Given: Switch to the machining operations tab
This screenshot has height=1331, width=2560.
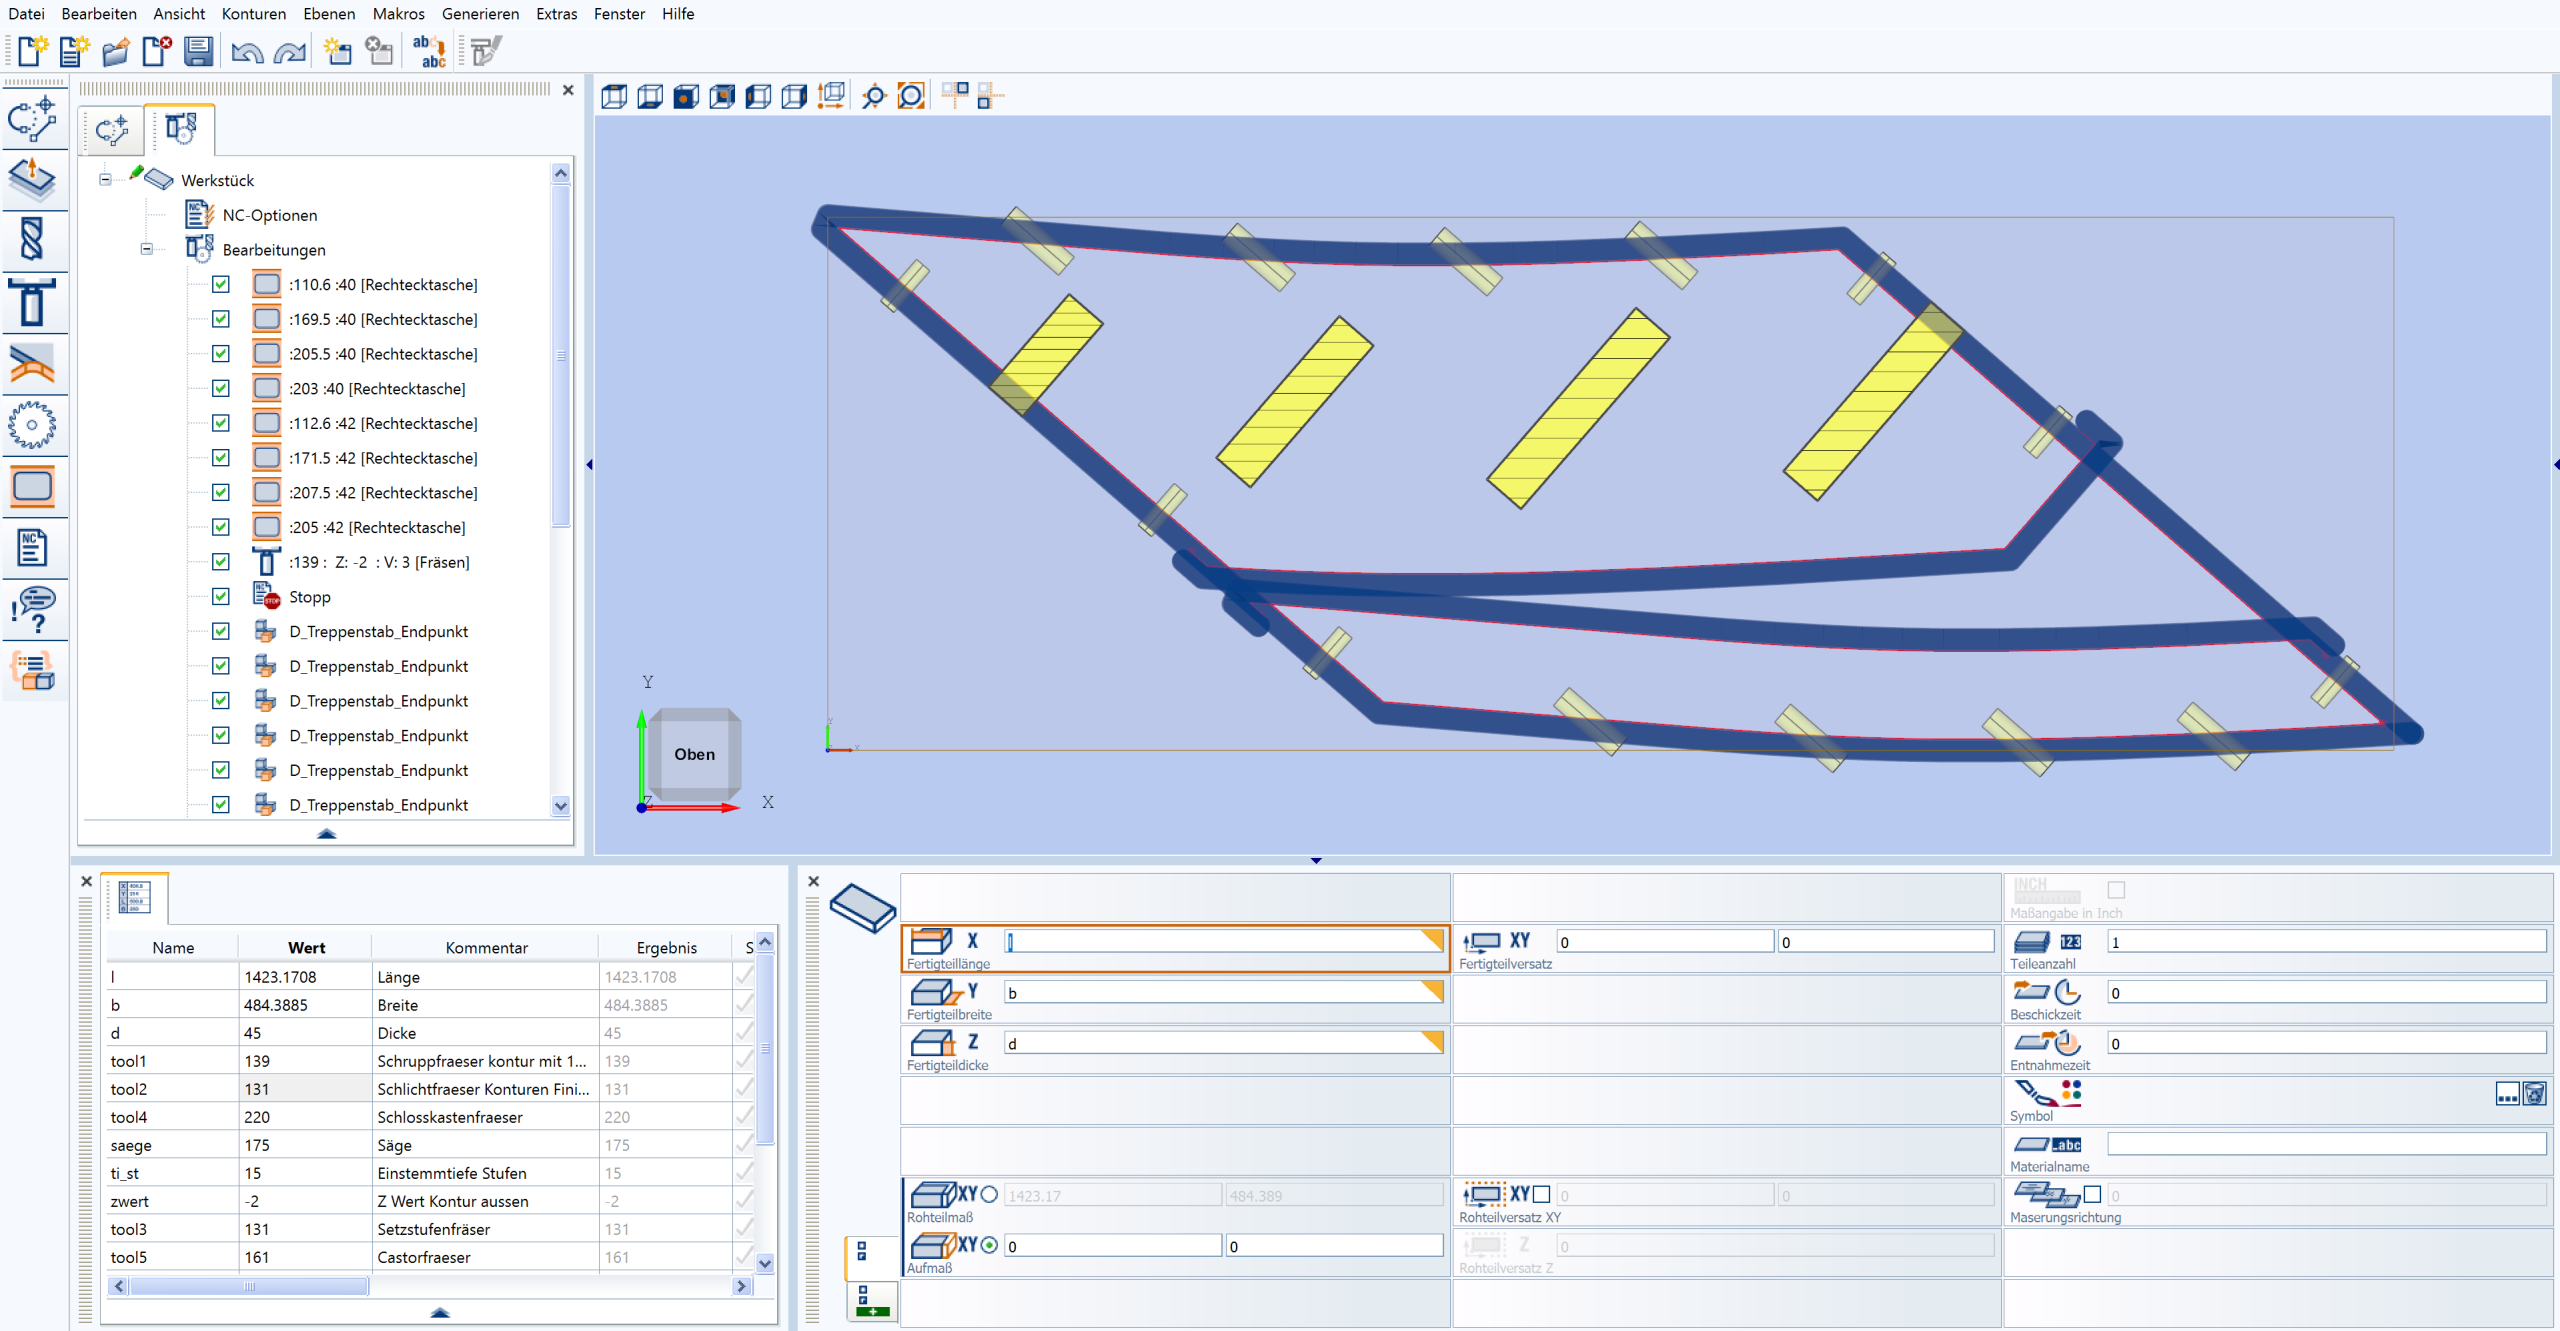Looking at the screenshot, I should pyautogui.click(x=180, y=129).
